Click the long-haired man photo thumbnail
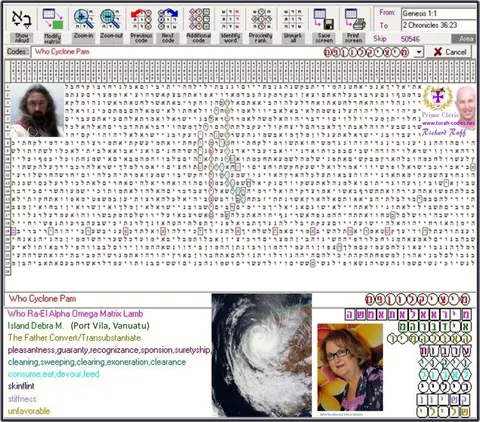Viewport: 480px width, 422px height. coord(37,110)
